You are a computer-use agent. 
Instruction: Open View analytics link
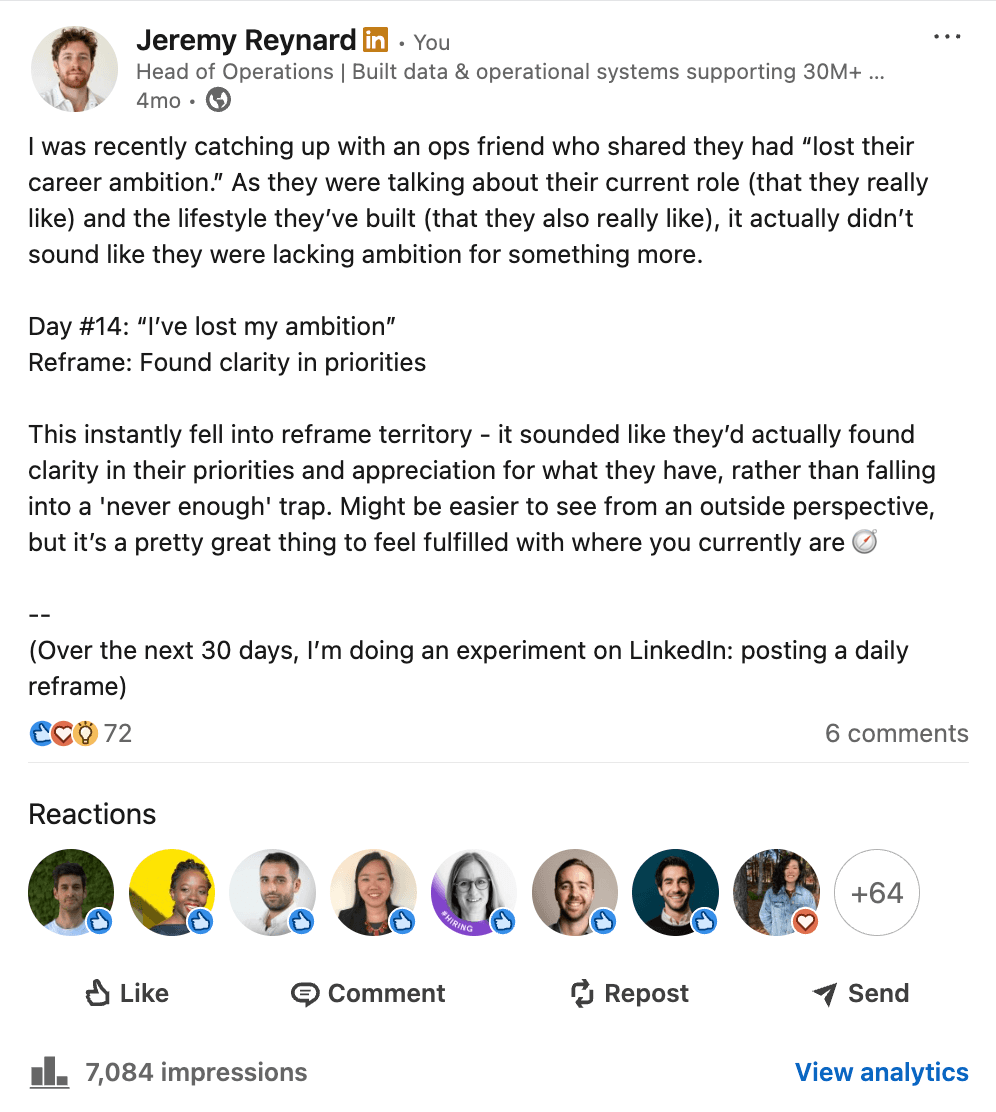pyautogui.click(x=881, y=1073)
